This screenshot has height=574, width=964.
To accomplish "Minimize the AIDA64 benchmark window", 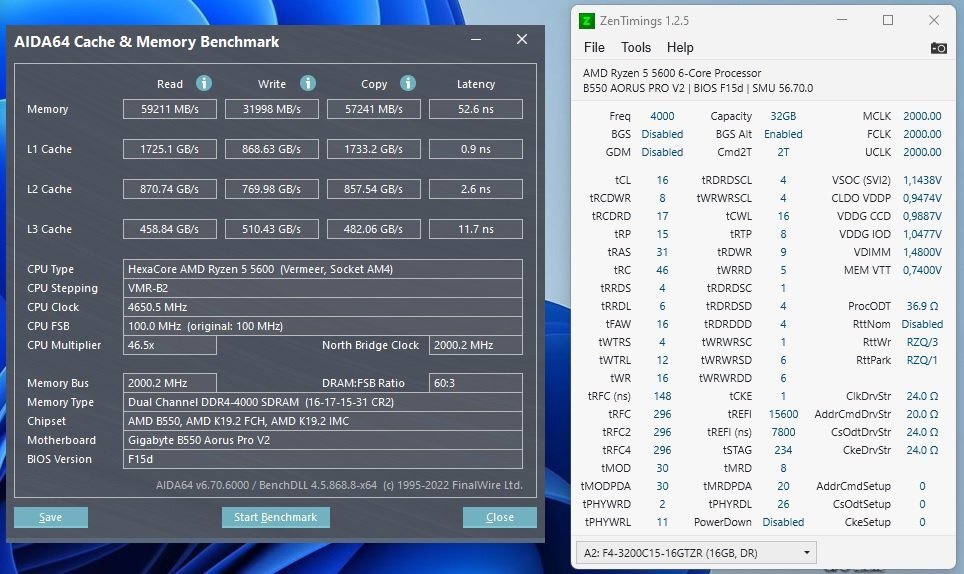I will tap(476, 39).
